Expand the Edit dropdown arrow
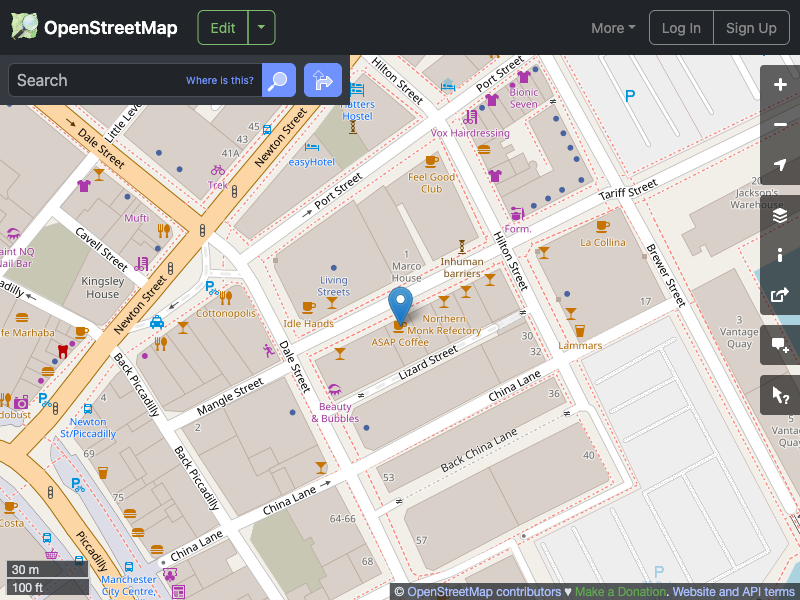This screenshot has height=600, width=800. tap(260, 27)
